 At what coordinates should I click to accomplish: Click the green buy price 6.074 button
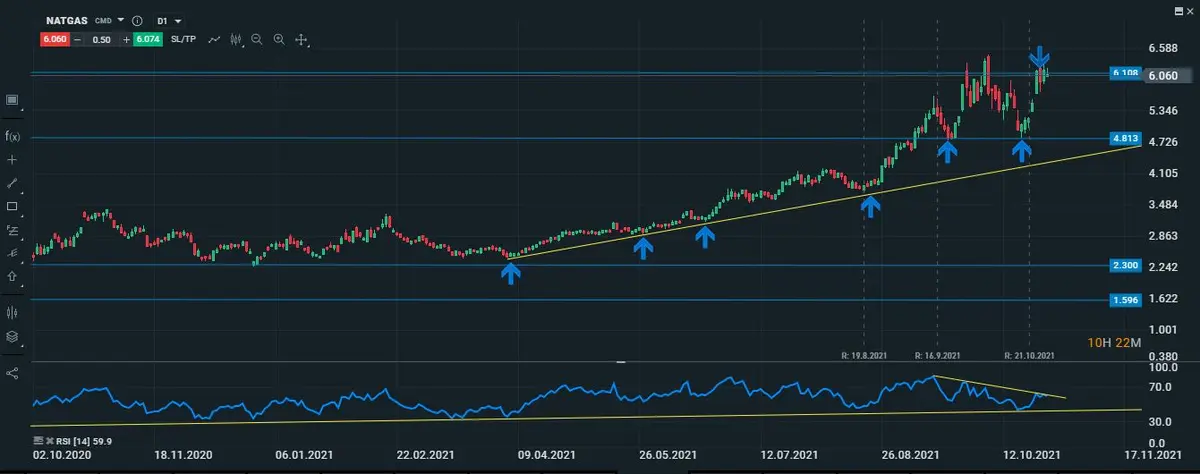point(148,39)
